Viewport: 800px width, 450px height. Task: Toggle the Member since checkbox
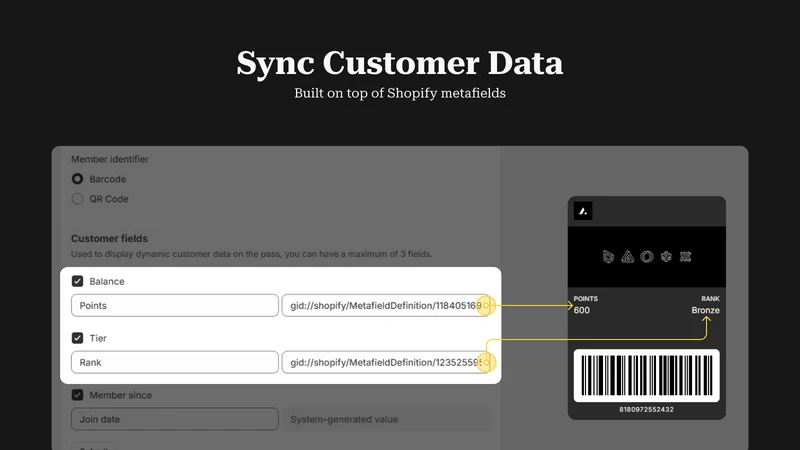tap(77, 395)
